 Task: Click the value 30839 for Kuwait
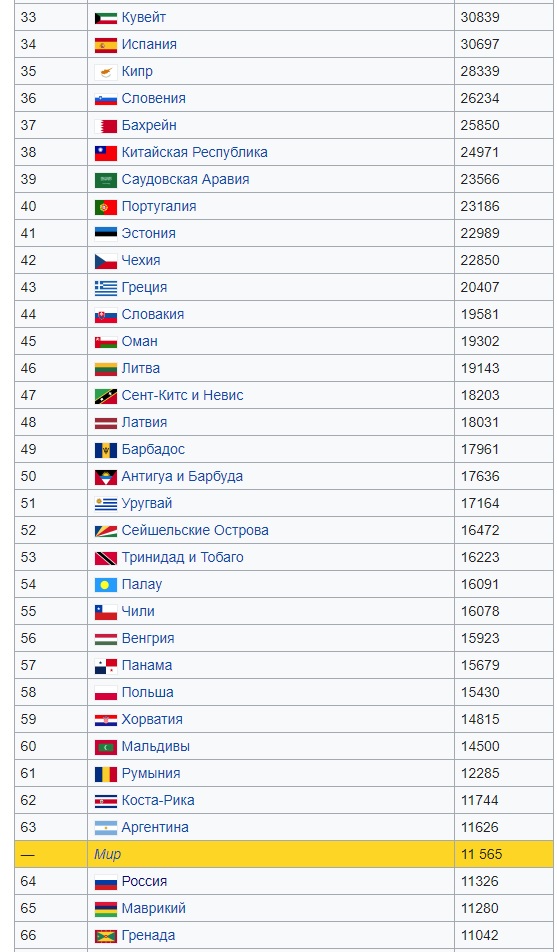pyautogui.click(x=480, y=18)
